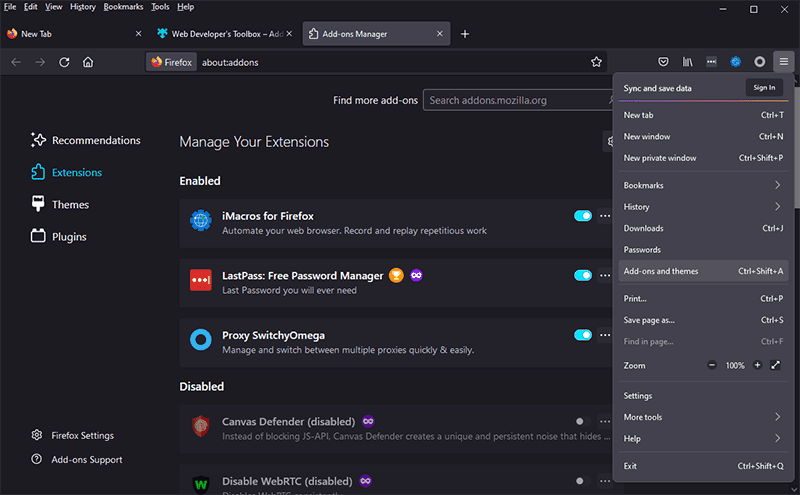Screen dimensions: 800x495
Task: Open the Pocket save icon
Action: pos(663,62)
